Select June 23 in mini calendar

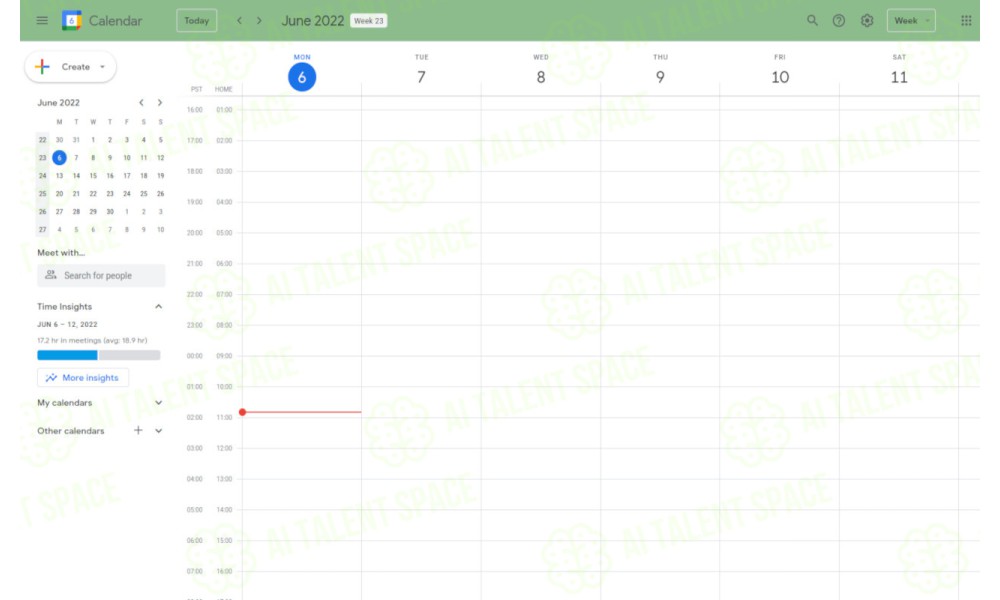coord(110,193)
